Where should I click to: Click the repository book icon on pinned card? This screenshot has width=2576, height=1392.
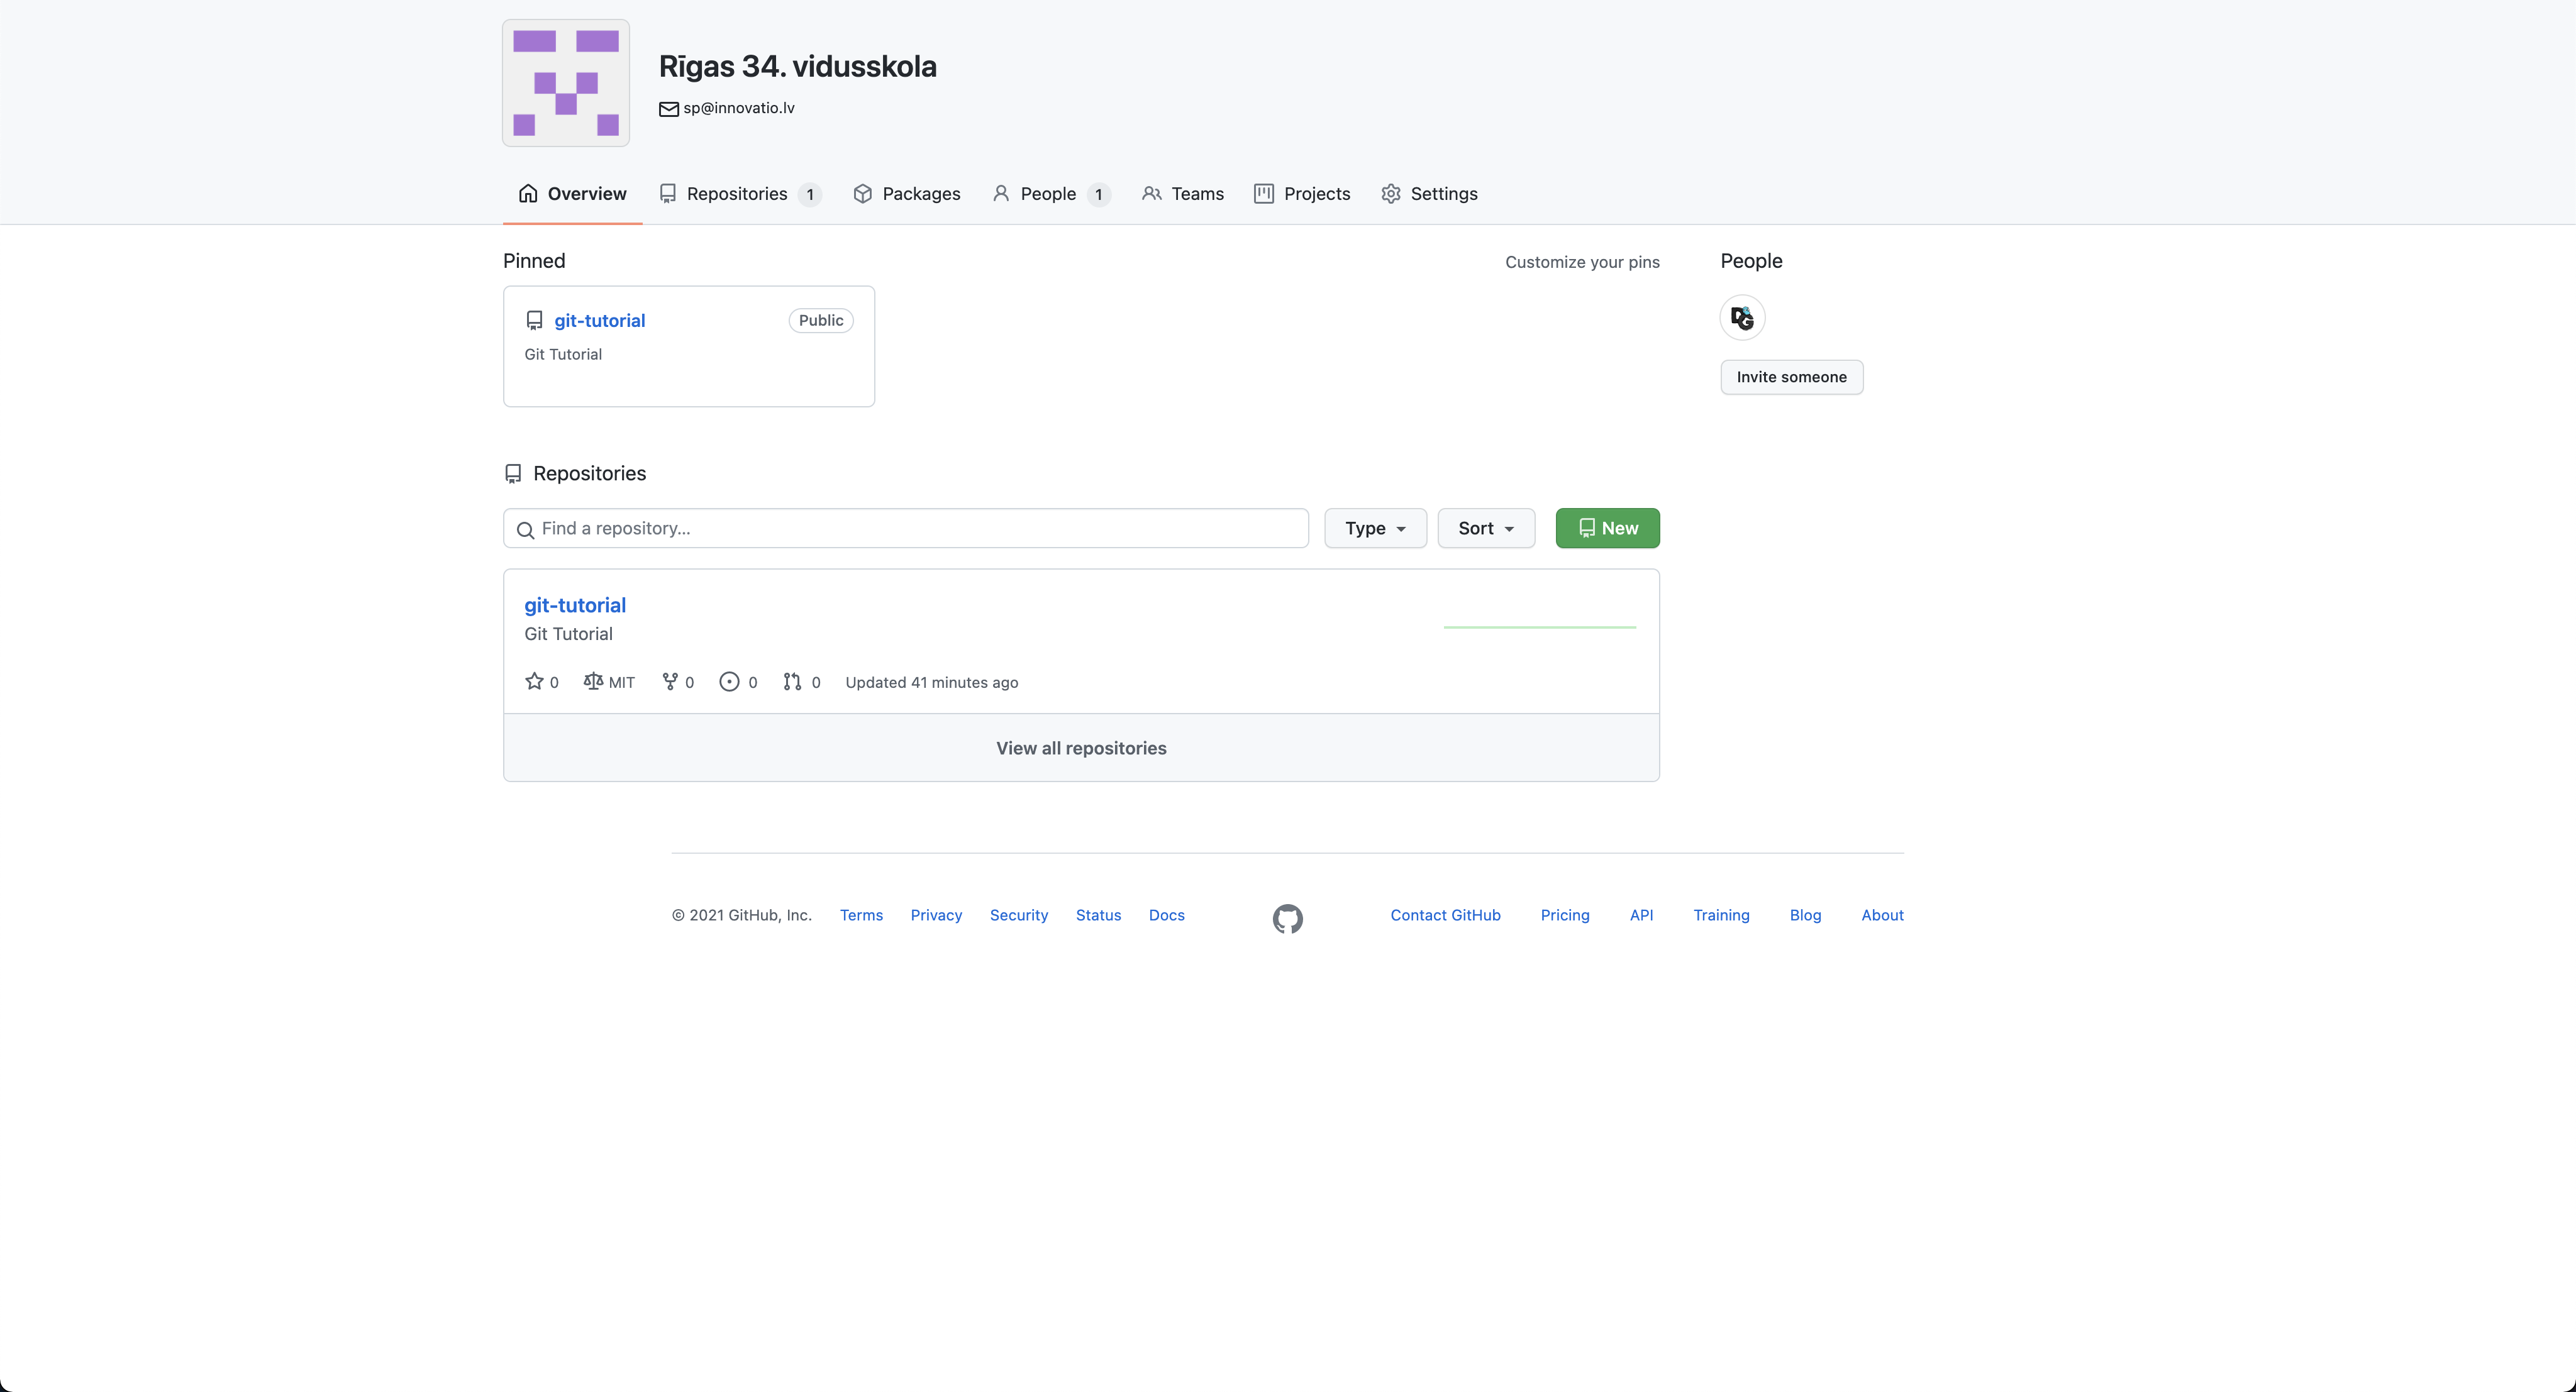coord(534,320)
